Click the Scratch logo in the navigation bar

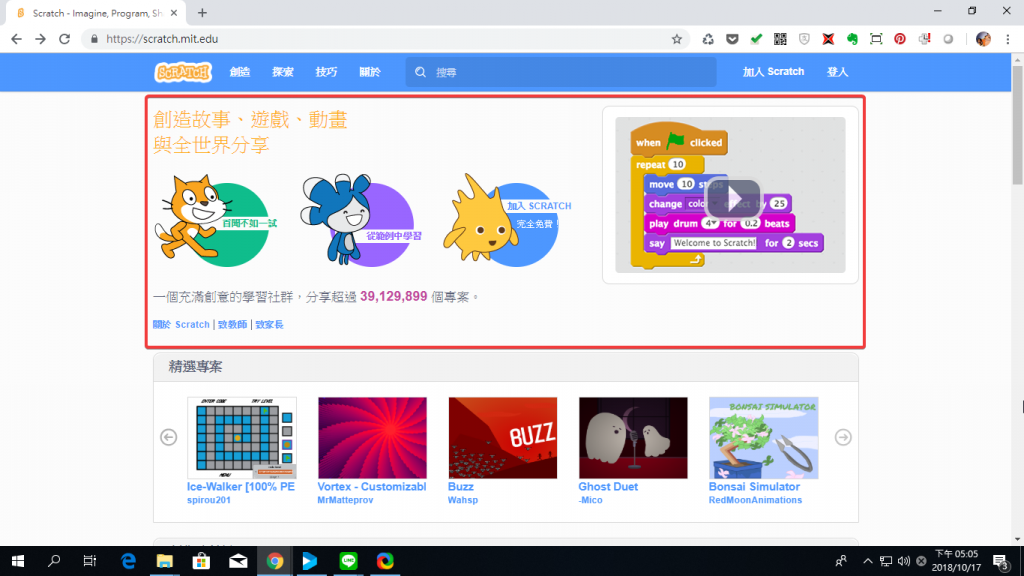[x=183, y=72]
